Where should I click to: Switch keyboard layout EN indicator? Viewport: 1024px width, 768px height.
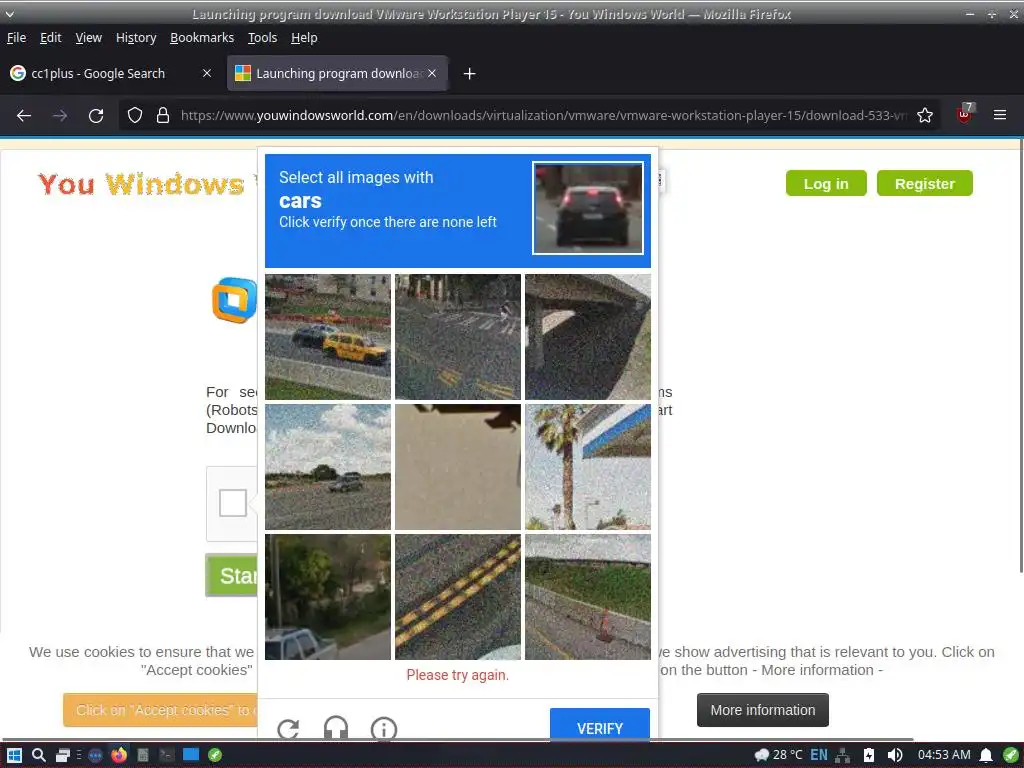pyautogui.click(x=818, y=755)
